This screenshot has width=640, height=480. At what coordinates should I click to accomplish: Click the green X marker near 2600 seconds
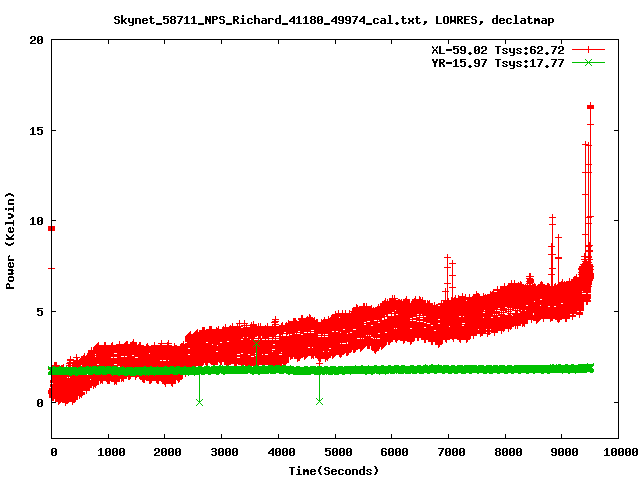[x=199, y=402]
